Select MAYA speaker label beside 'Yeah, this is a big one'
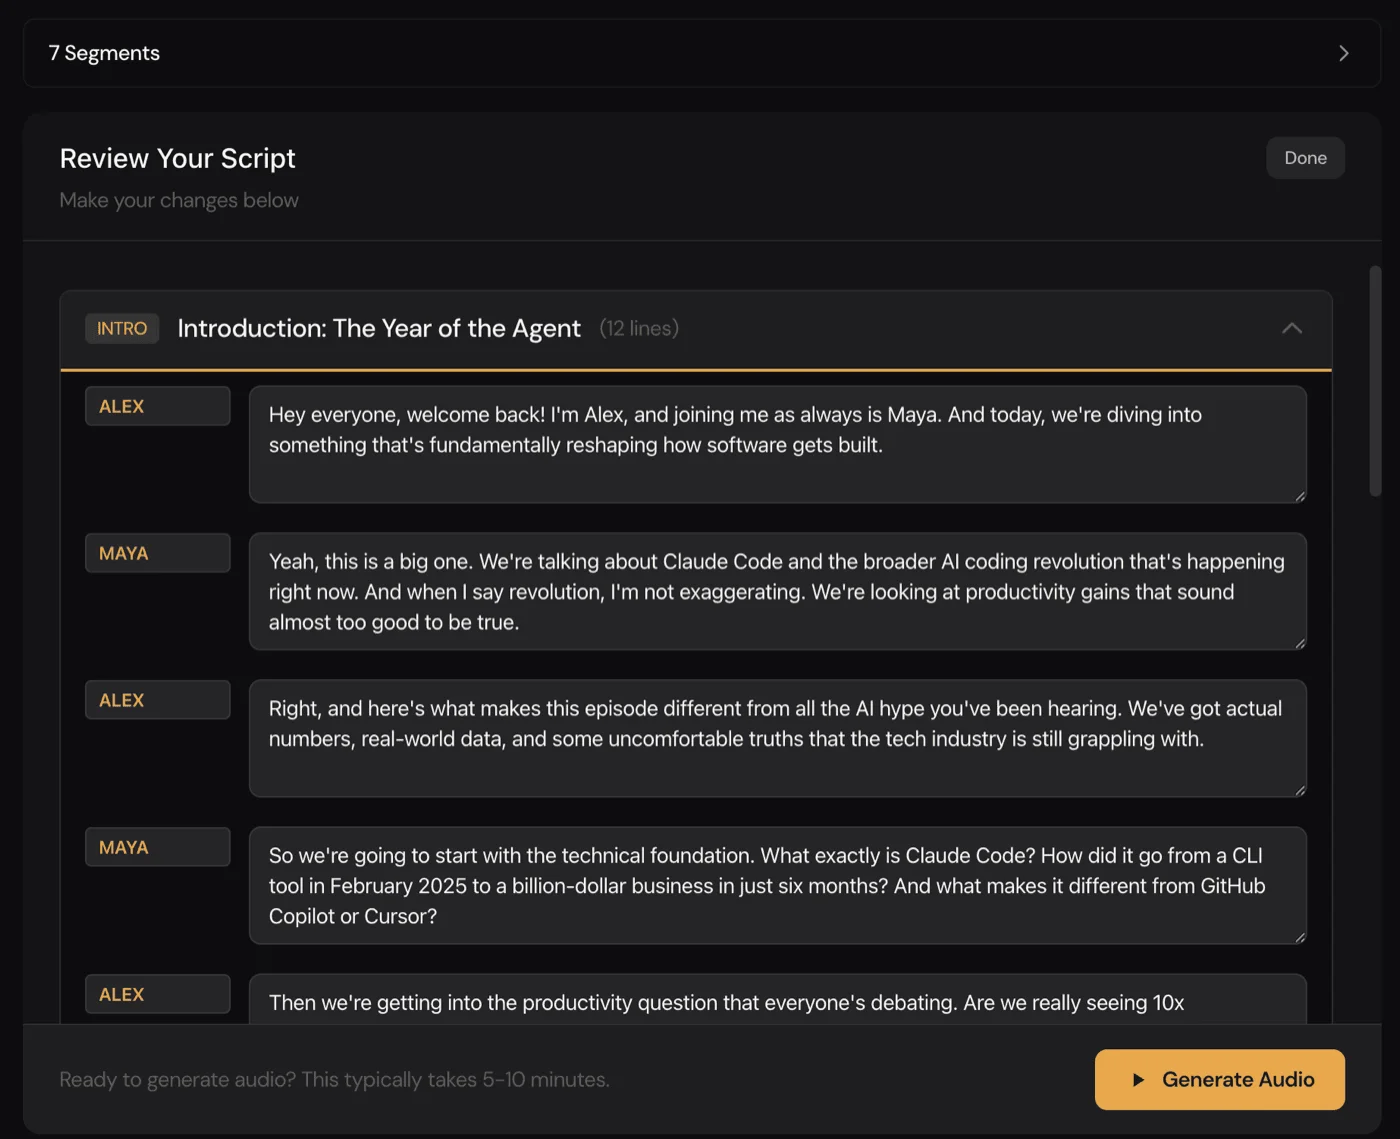Screen dimensions: 1400x1139 click(157, 553)
